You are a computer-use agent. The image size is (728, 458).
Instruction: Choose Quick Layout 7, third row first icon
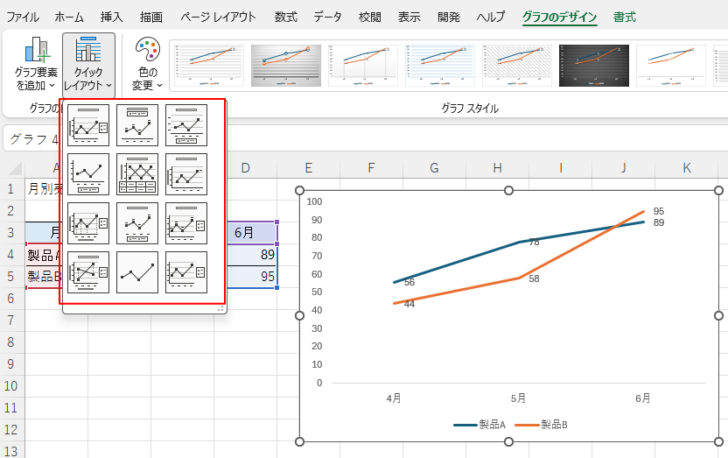88,223
